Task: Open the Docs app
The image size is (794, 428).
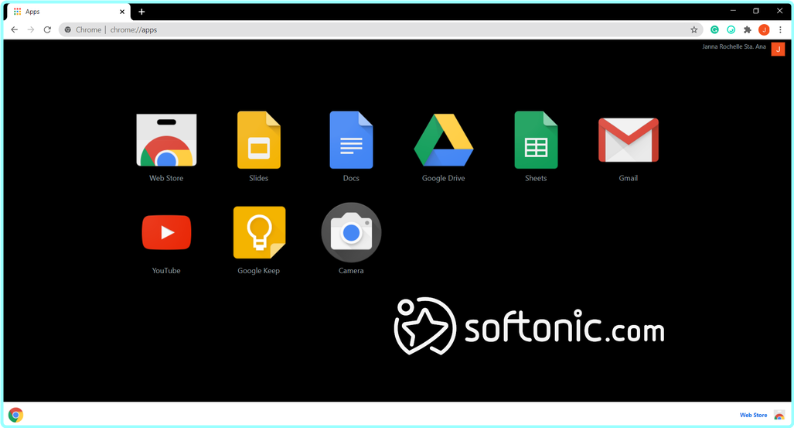Action: click(351, 140)
